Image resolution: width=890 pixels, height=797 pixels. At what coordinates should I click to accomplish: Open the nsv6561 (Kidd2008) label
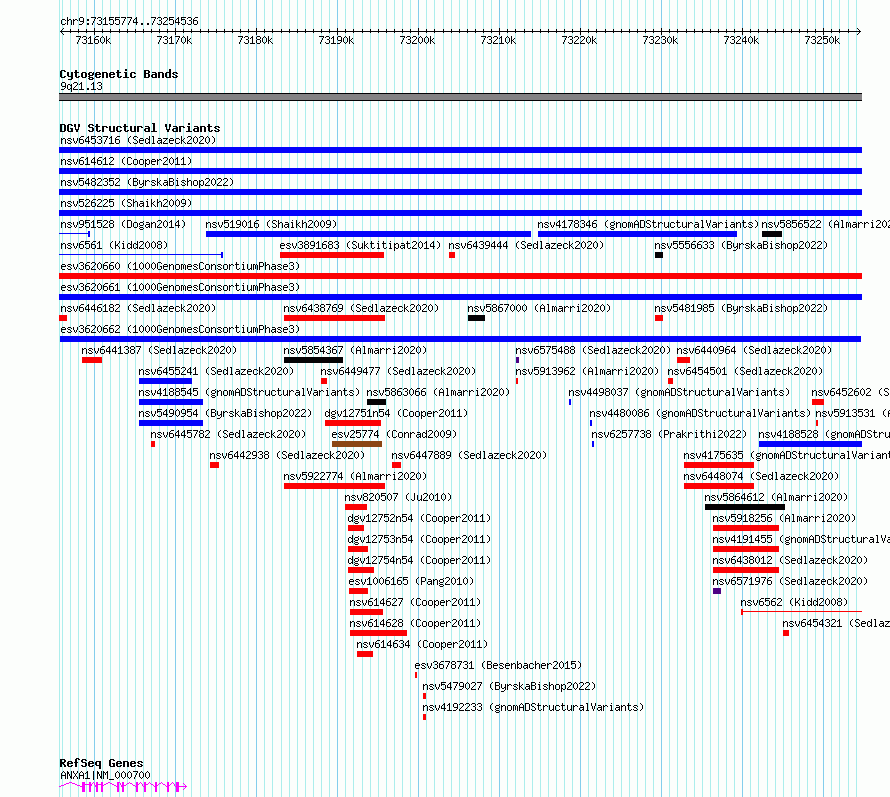click(x=114, y=245)
